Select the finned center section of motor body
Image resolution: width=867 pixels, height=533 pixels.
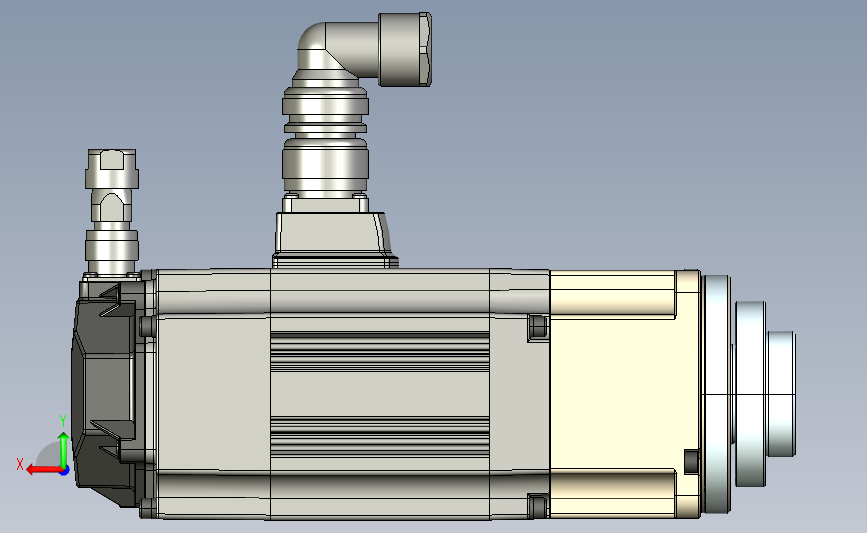(380, 394)
